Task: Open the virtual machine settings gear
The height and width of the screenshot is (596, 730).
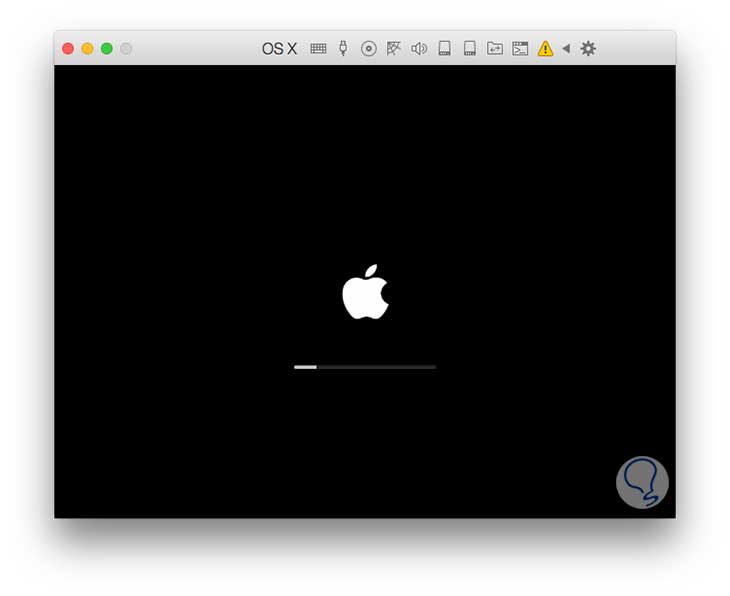Action: [588, 48]
